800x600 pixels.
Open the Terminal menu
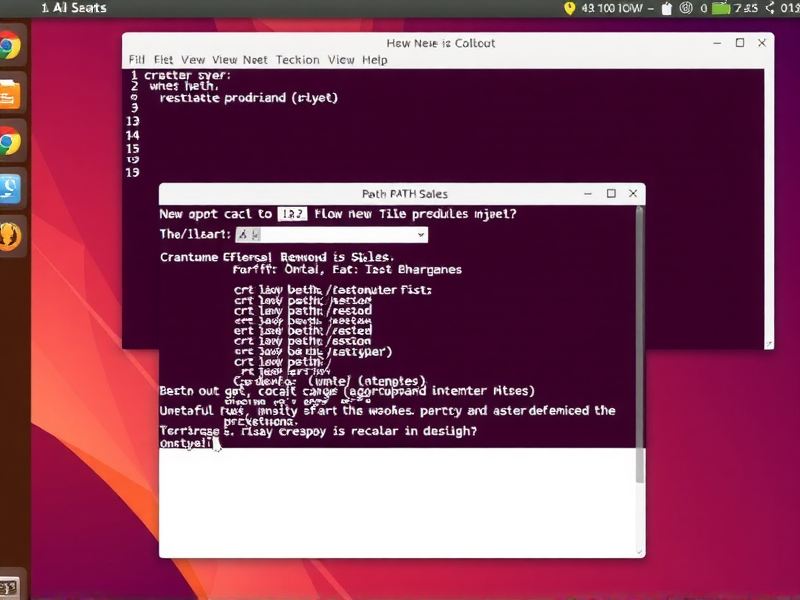tap(297, 59)
